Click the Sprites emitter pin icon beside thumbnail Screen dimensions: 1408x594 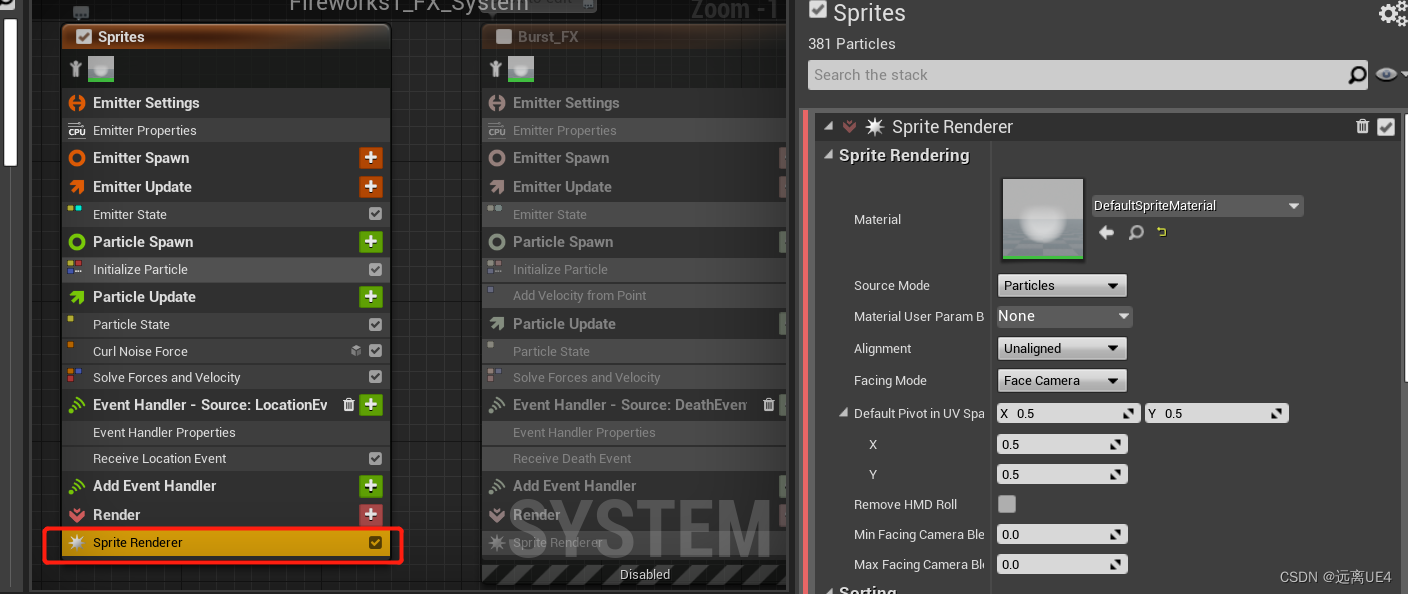[x=75, y=68]
